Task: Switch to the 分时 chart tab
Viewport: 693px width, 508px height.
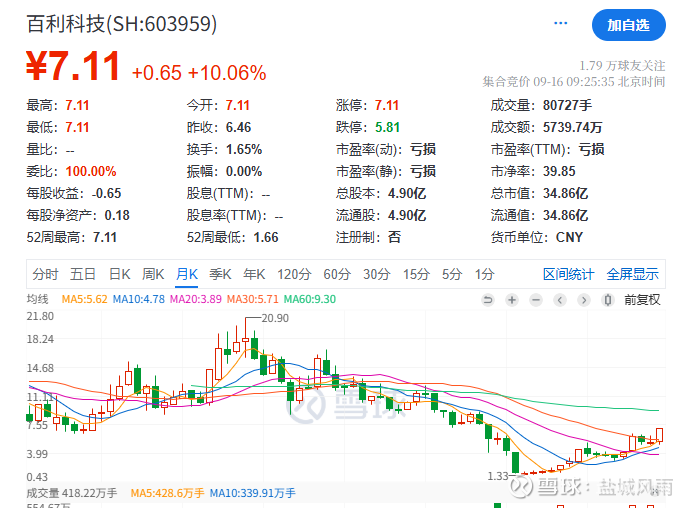Action: [x=45, y=274]
